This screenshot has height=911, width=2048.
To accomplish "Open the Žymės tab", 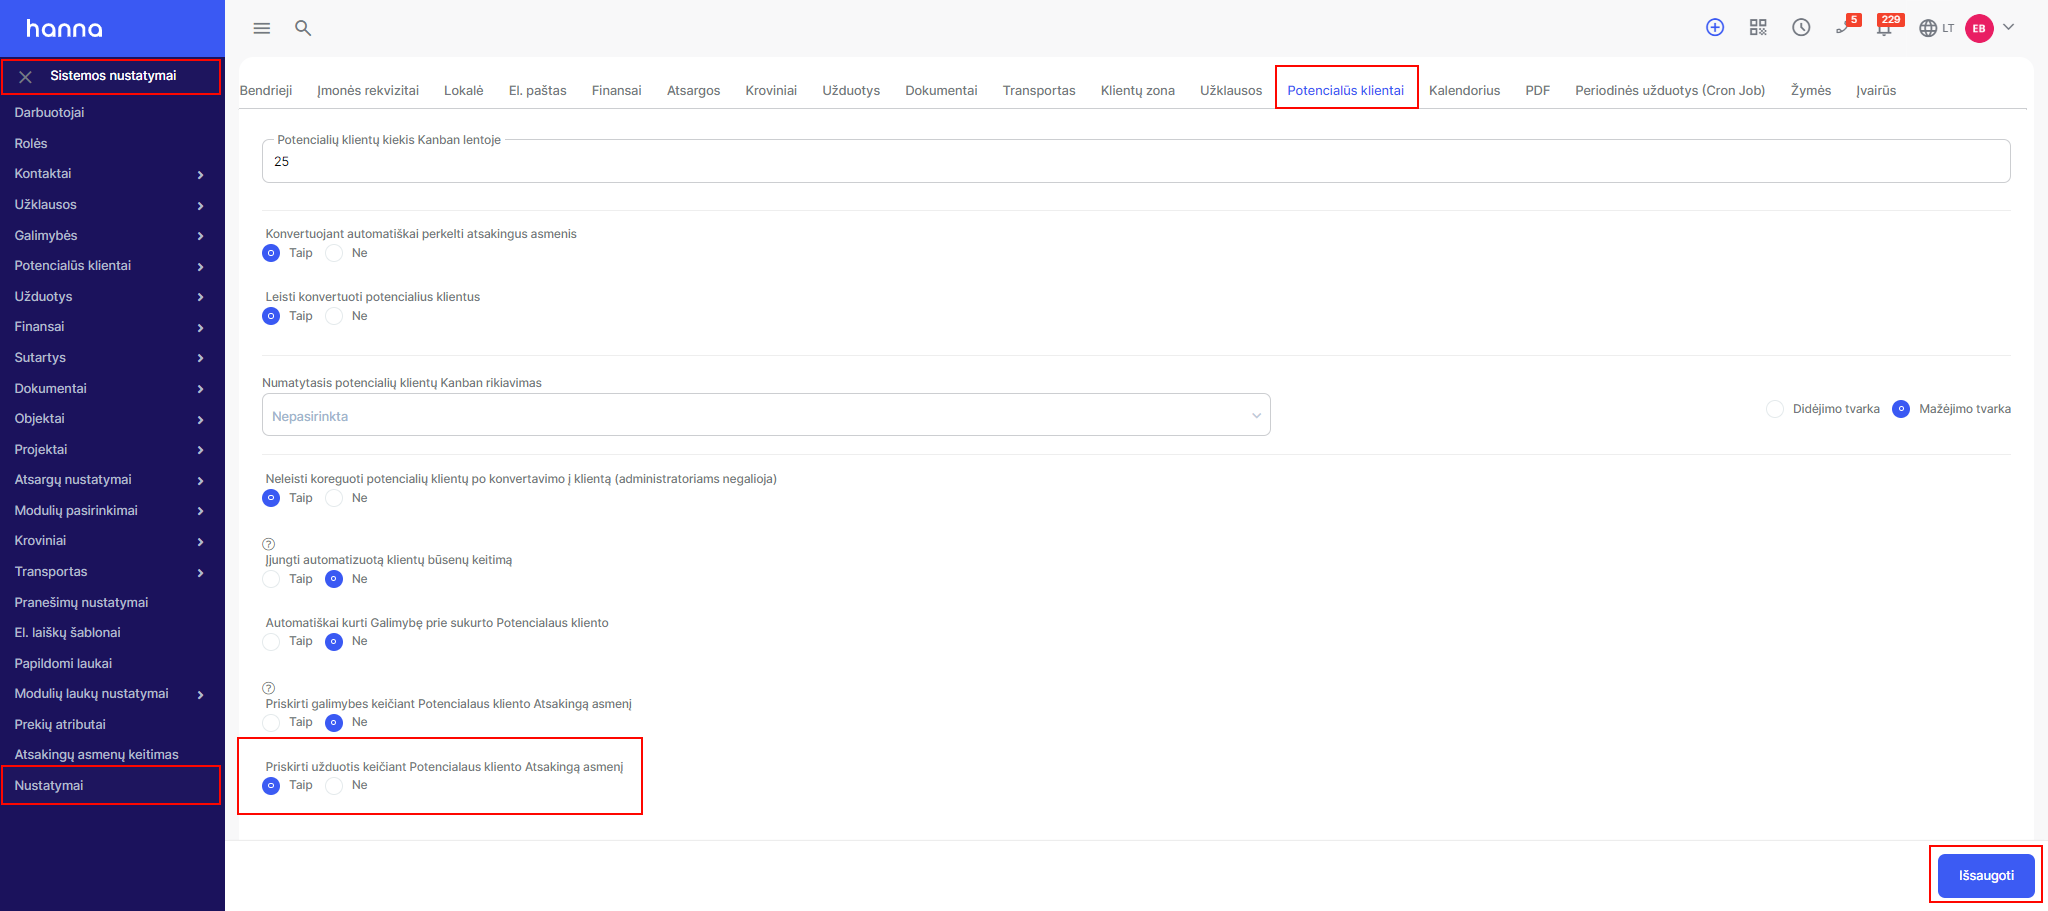I will [x=1811, y=90].
